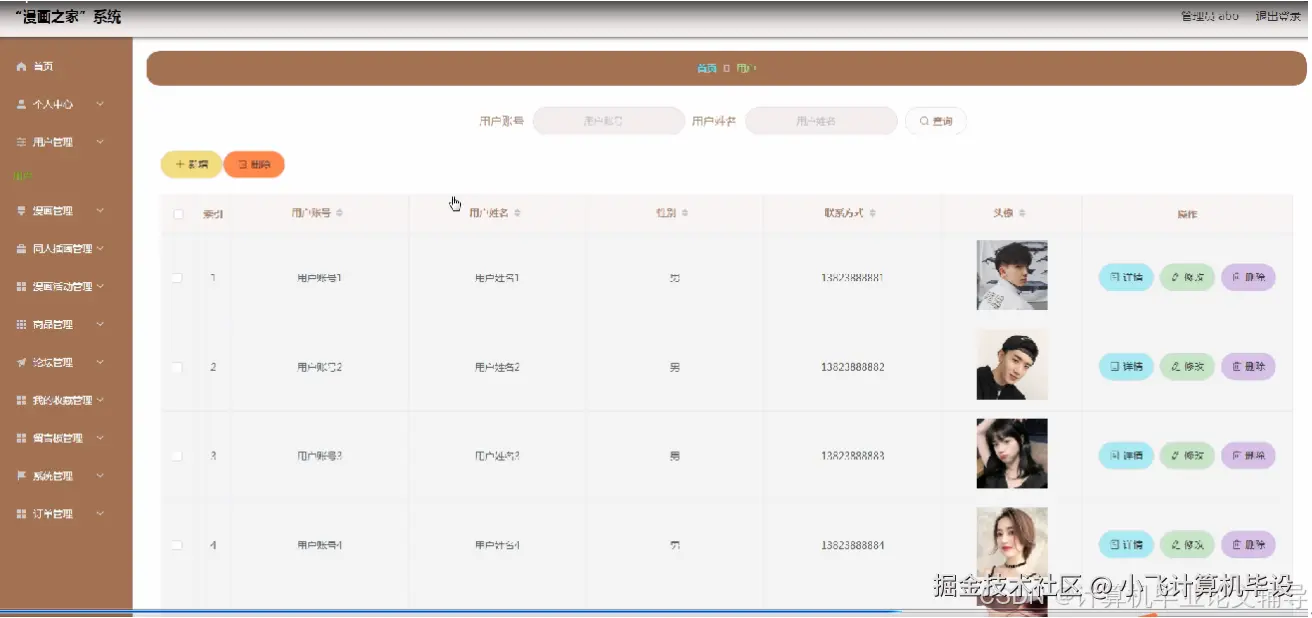Click 详情 button for 用户账号4
1312x618 pixels.
(1126, 545)
